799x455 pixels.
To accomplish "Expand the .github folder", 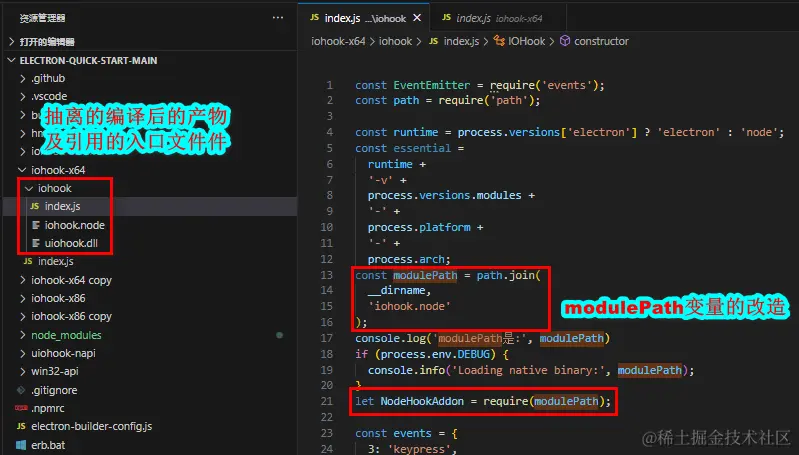I will pyautogui.click(x=23, y=78).
